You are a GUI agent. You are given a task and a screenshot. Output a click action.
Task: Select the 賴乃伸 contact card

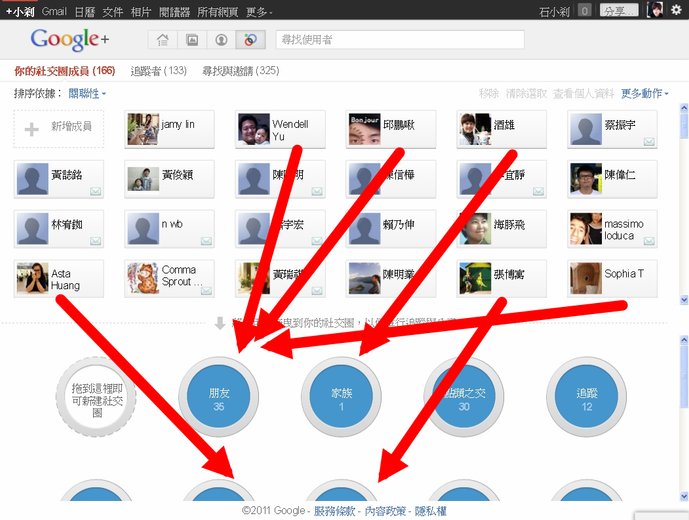click(391, 229)
